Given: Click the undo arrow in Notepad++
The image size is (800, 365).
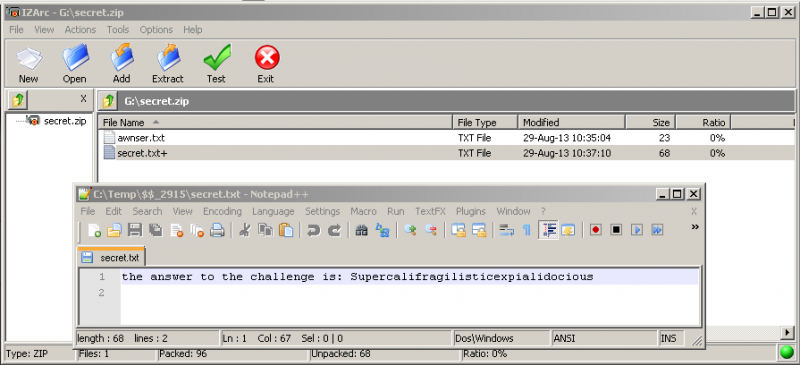Looking at the screenshot, I should (313, 230).
